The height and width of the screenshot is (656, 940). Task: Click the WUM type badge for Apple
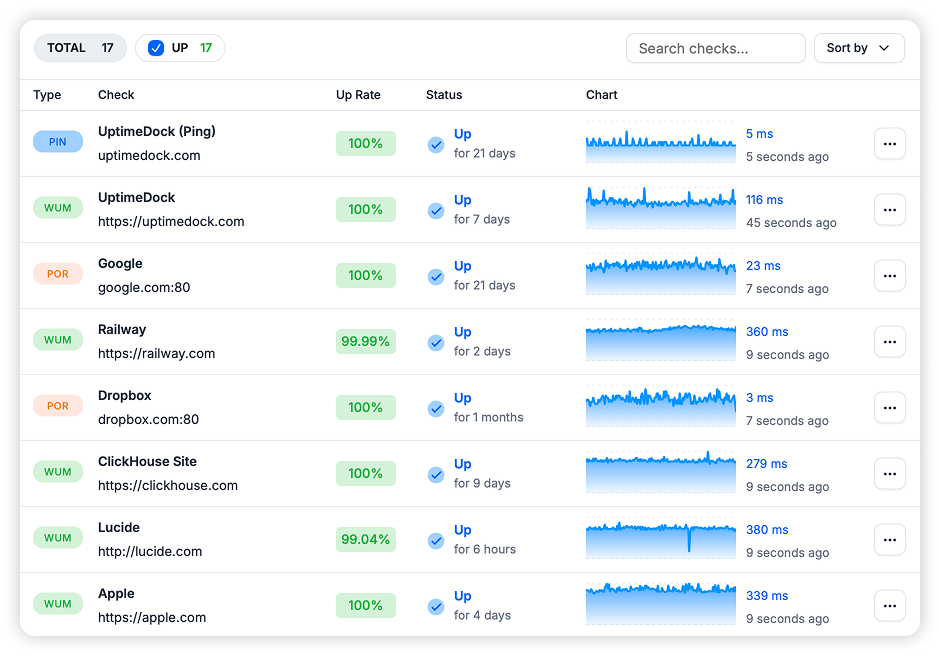58,604
